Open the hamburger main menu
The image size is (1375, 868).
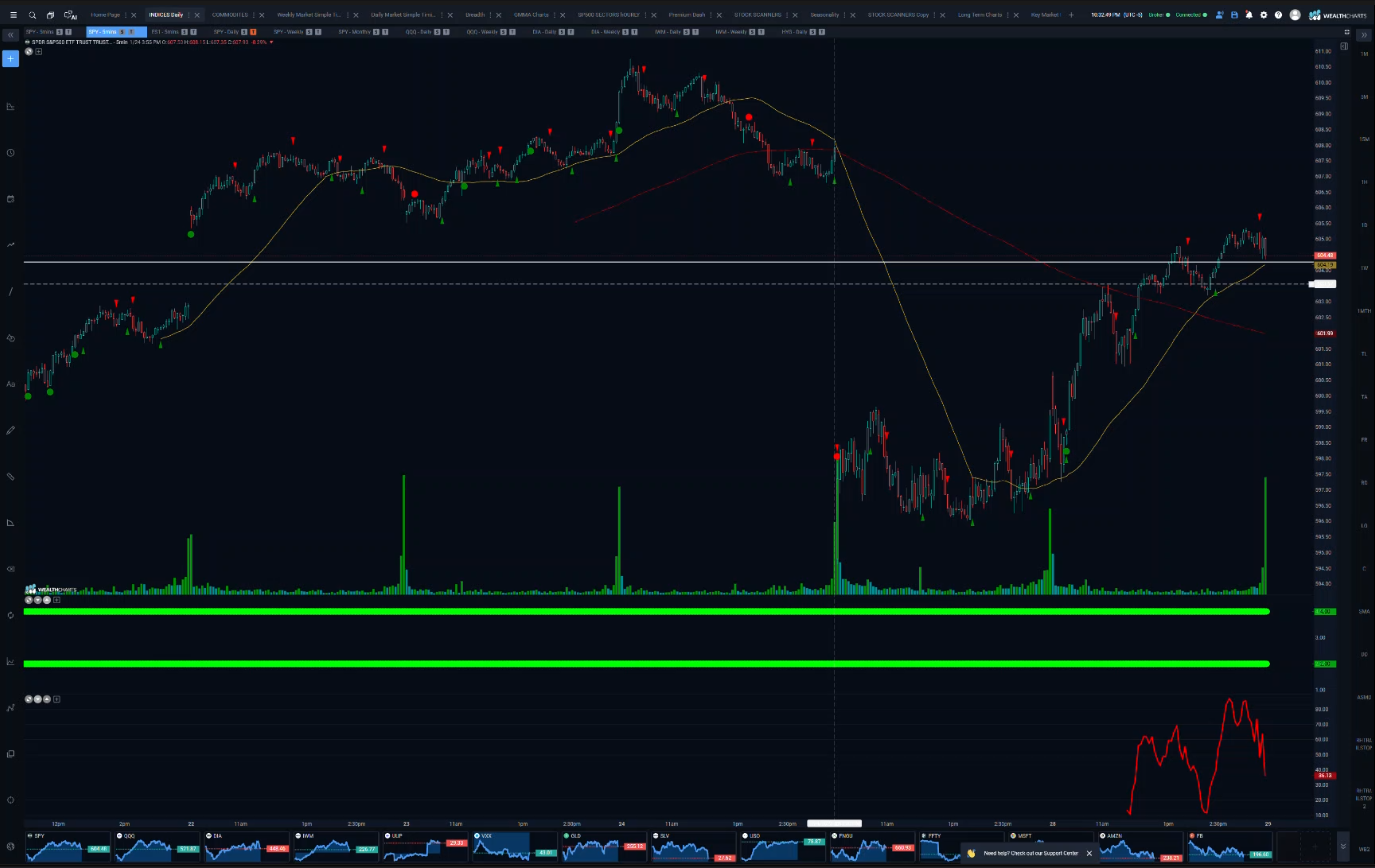[14, 15]
